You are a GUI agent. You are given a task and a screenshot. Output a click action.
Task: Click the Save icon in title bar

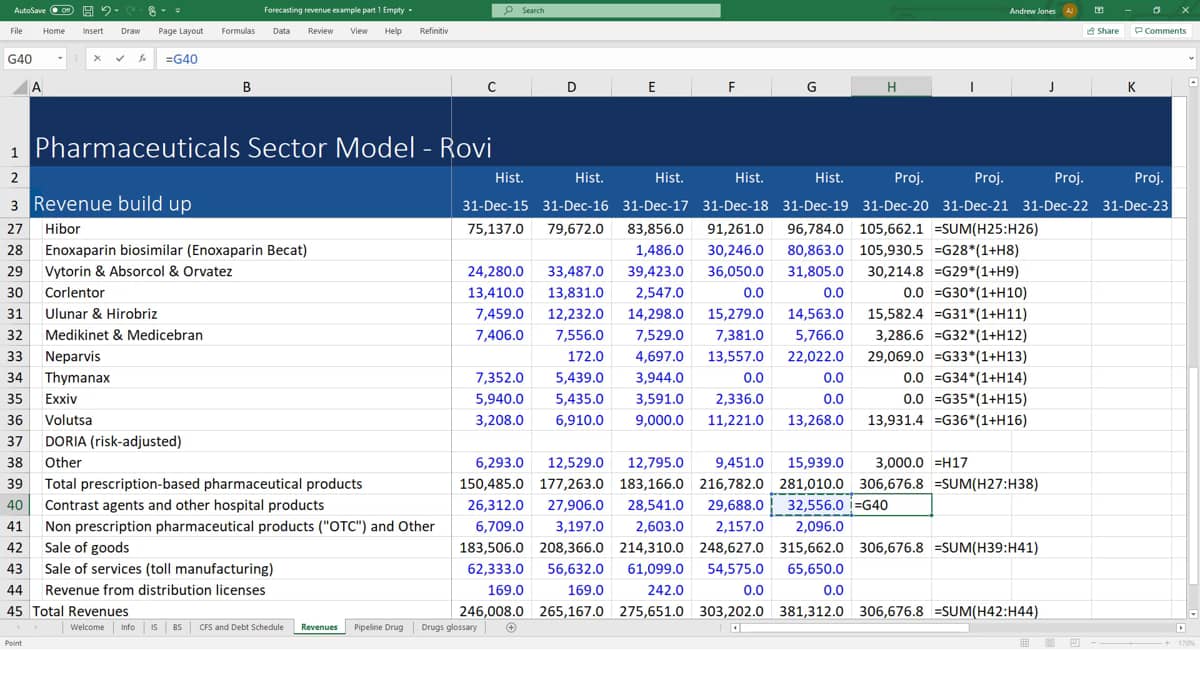click(89, 10)
